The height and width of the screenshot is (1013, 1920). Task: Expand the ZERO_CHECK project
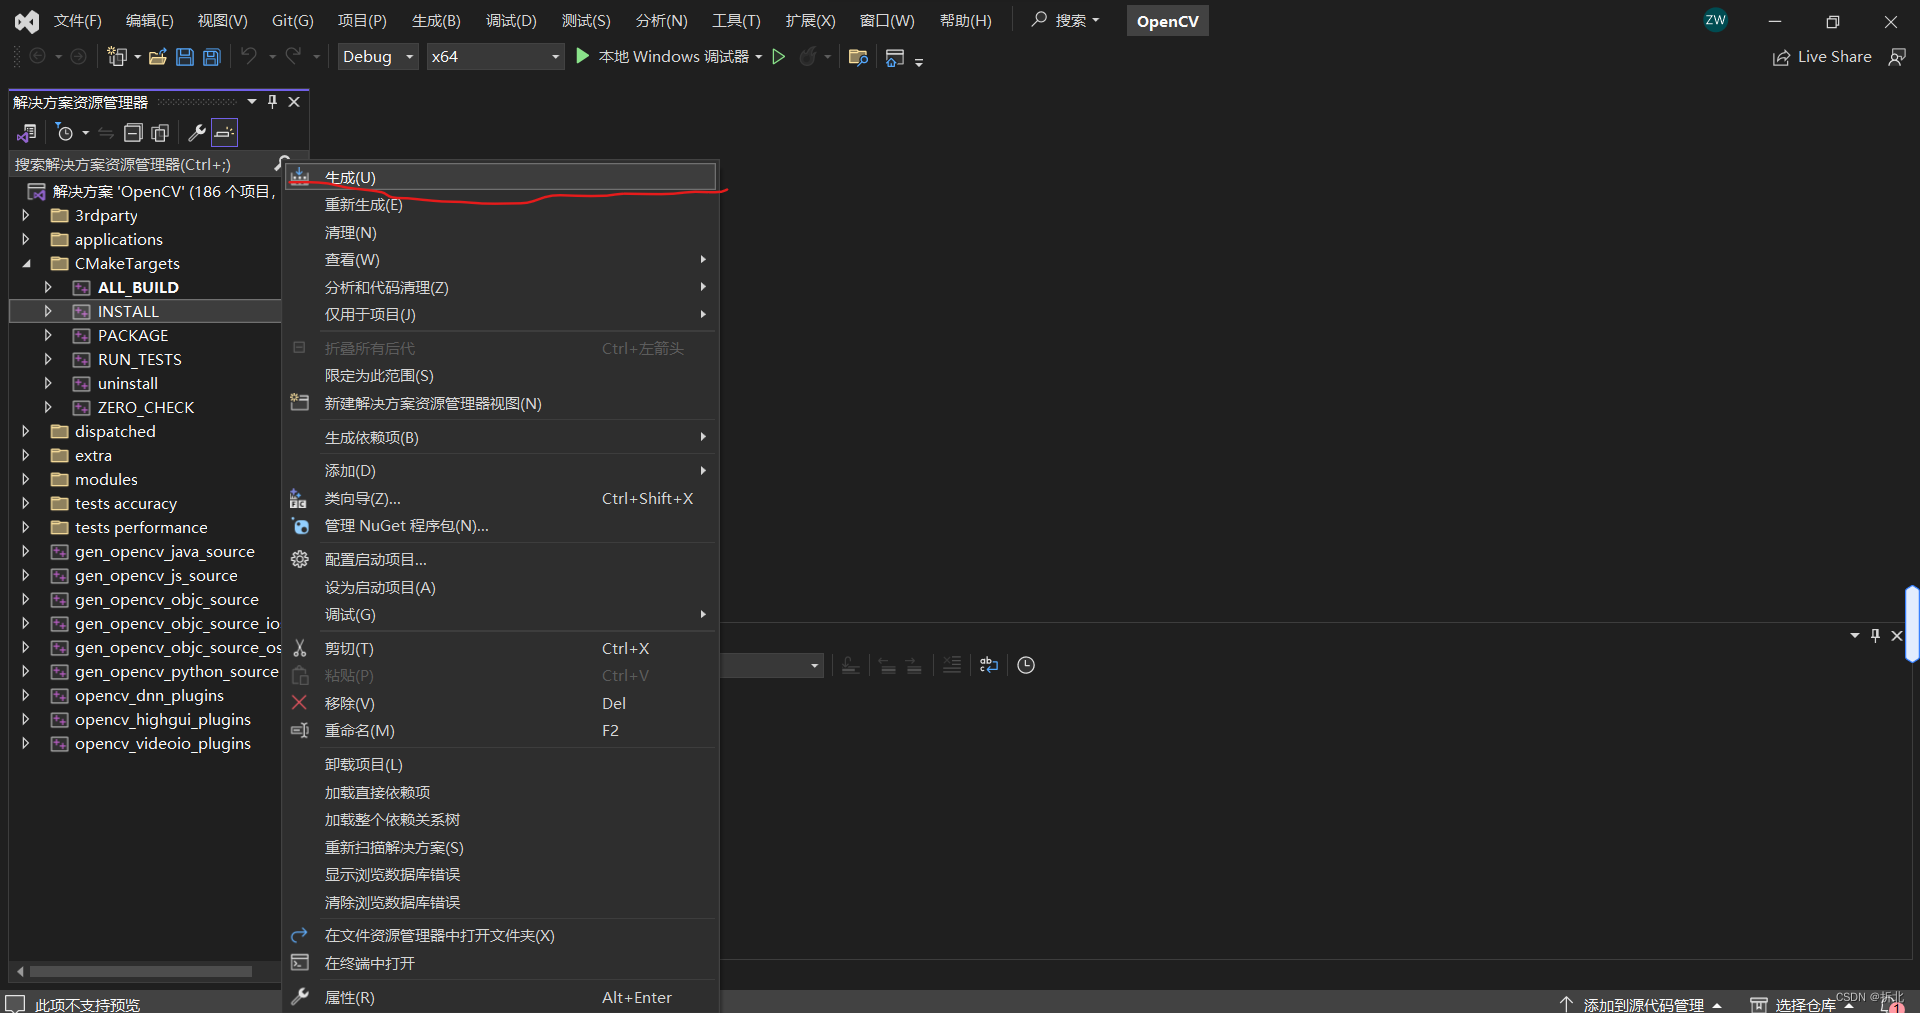pyautogui.click(x=48, y=407)
